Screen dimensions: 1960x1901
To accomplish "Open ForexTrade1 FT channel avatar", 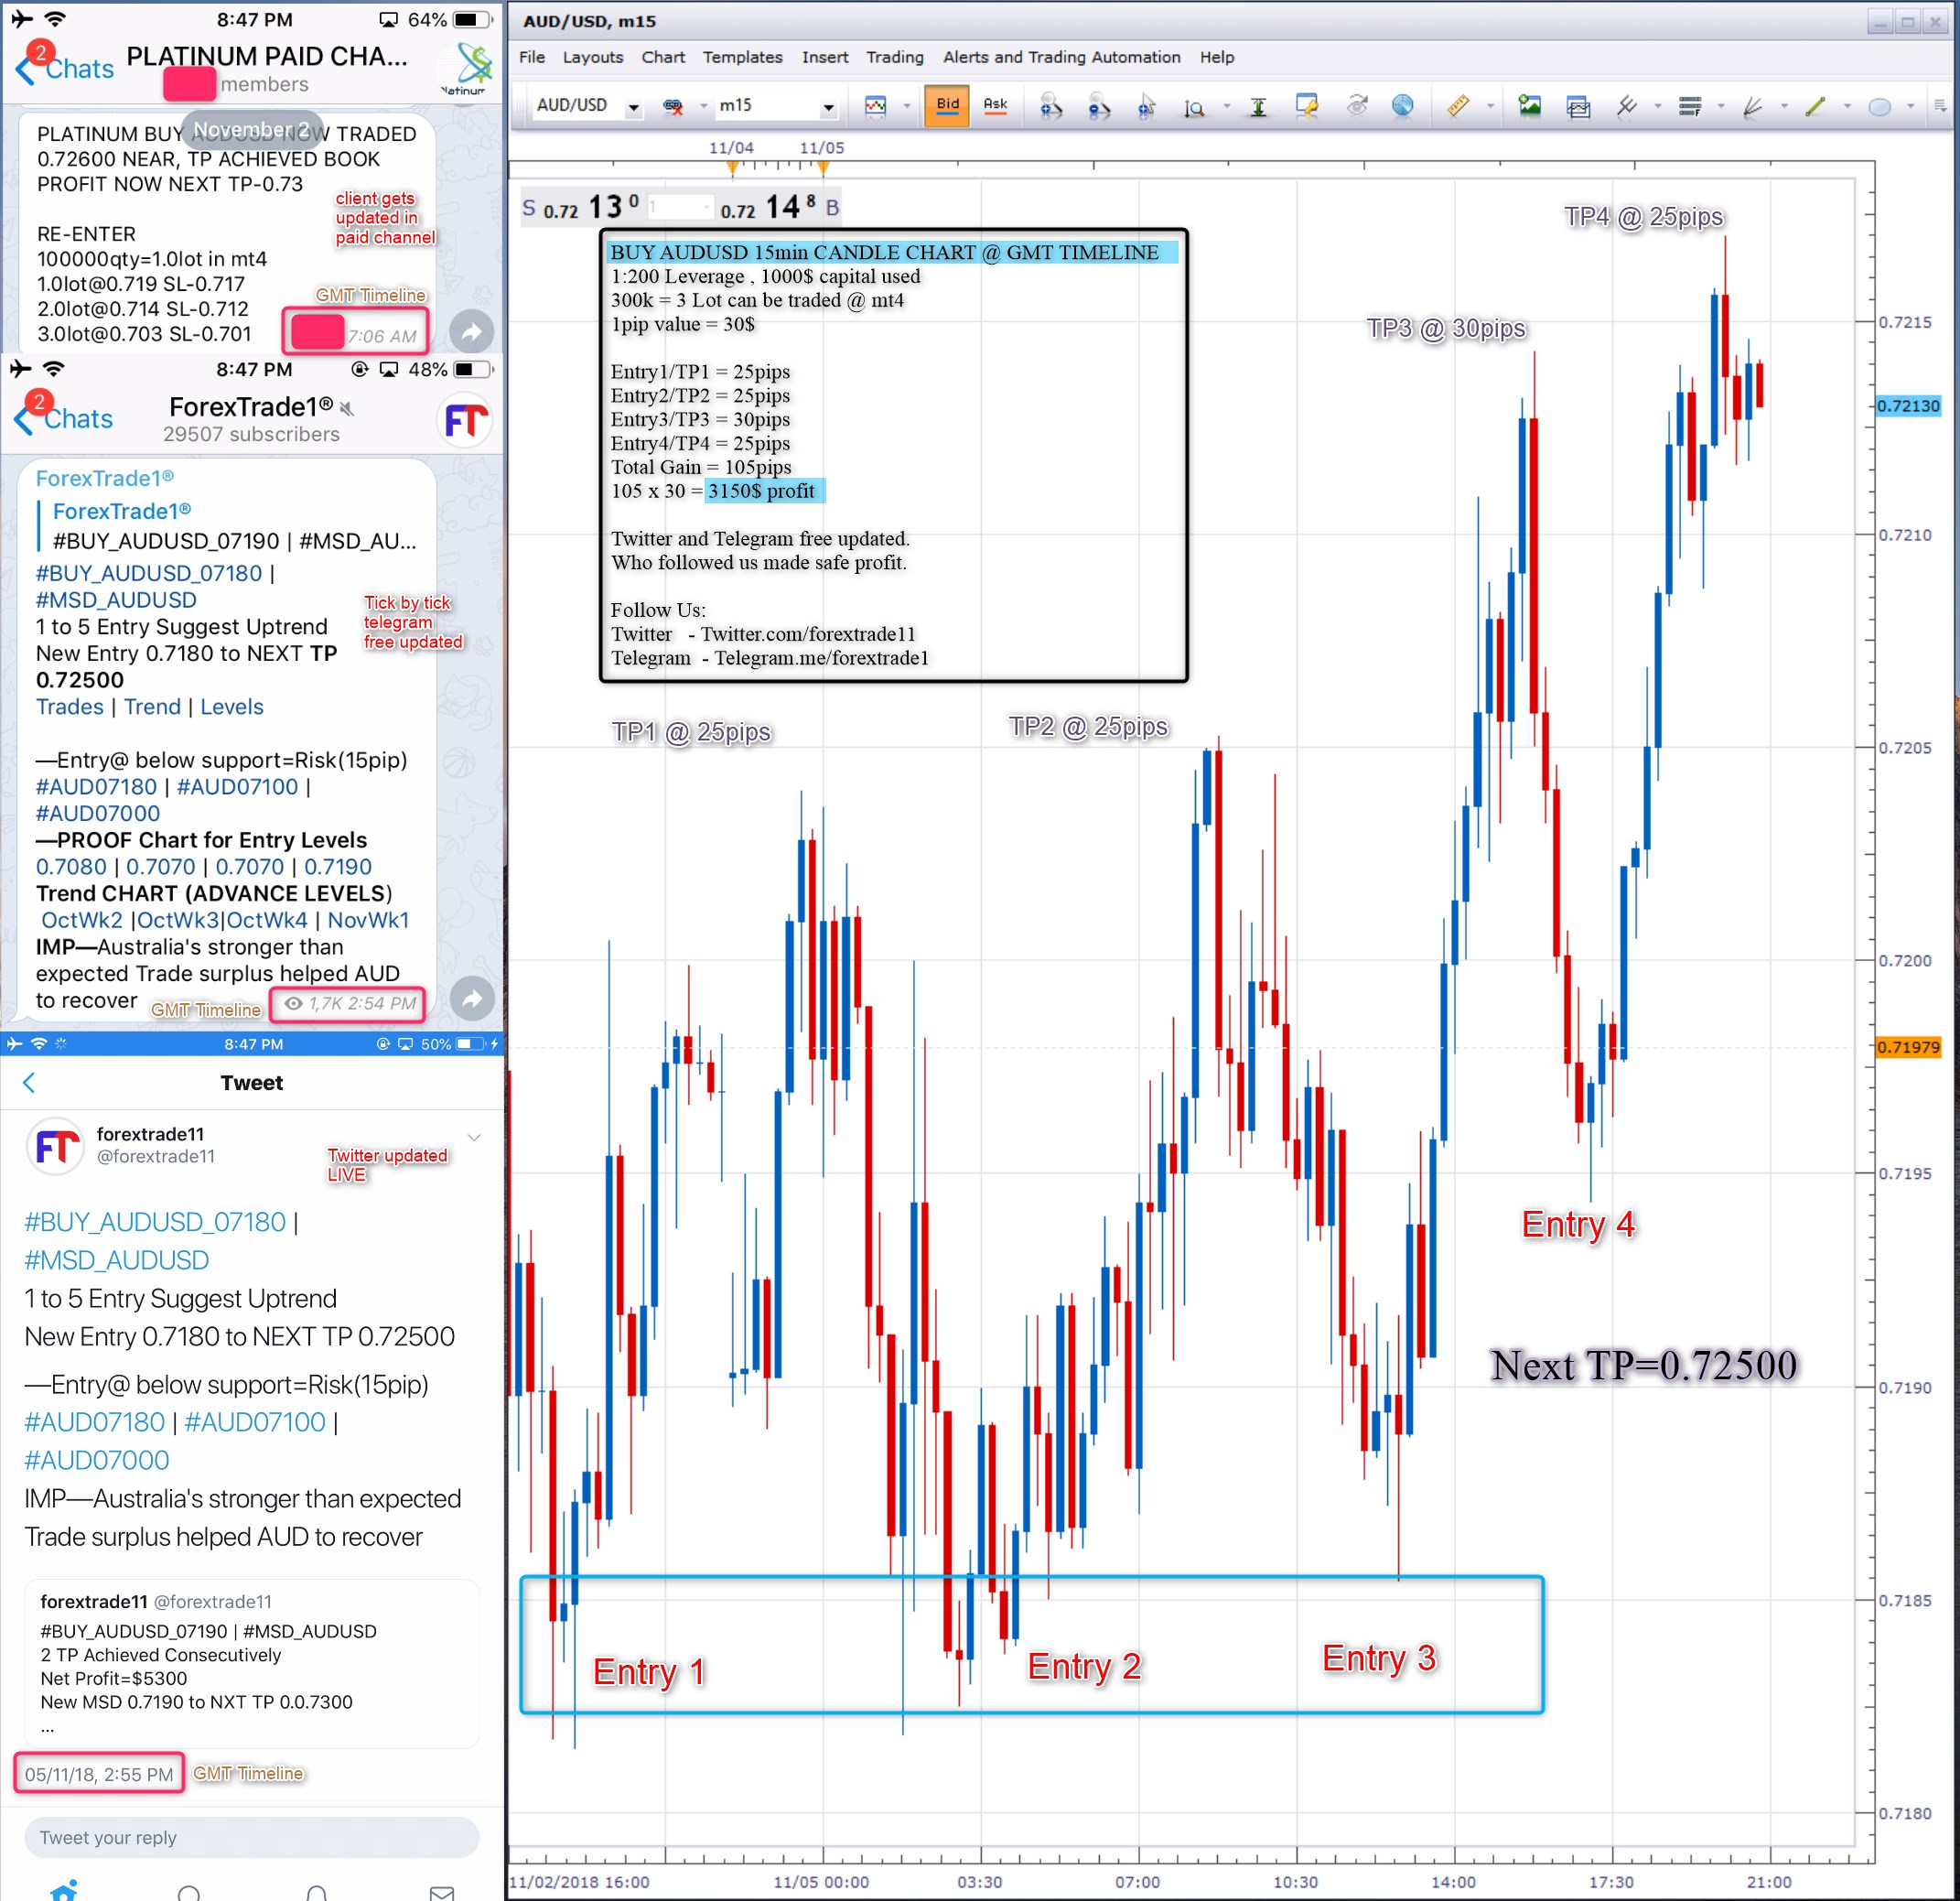I will coord(466,420).
